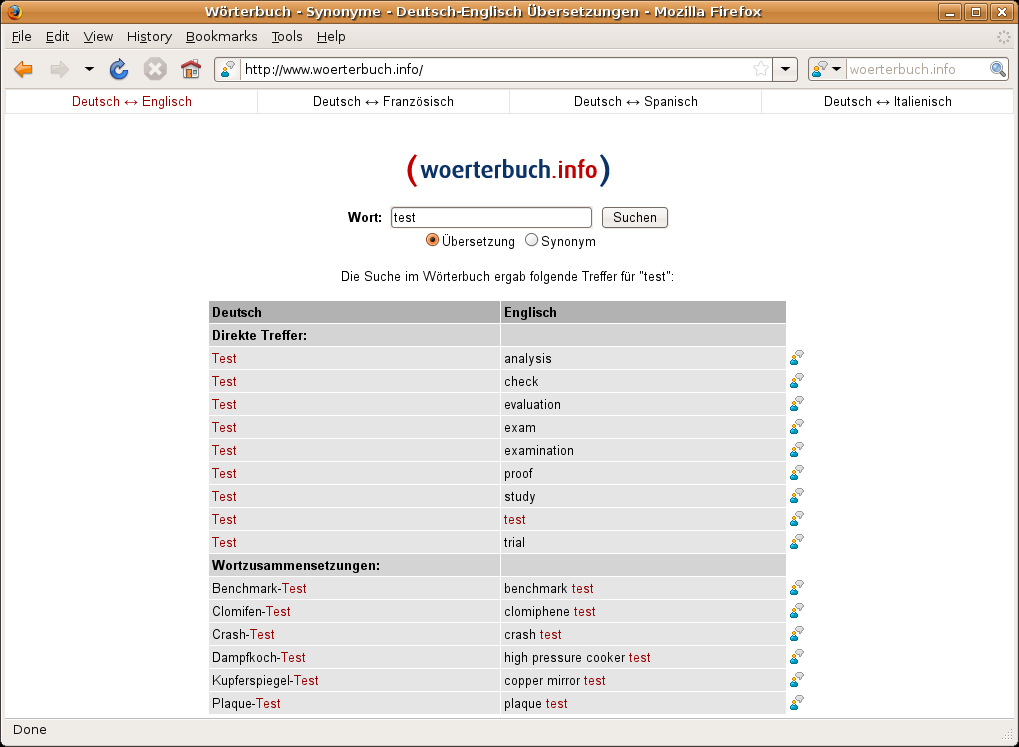Click 'test' link in 'plaque test'
Screen dimensions: 1019x747
[x=556, y=703]
